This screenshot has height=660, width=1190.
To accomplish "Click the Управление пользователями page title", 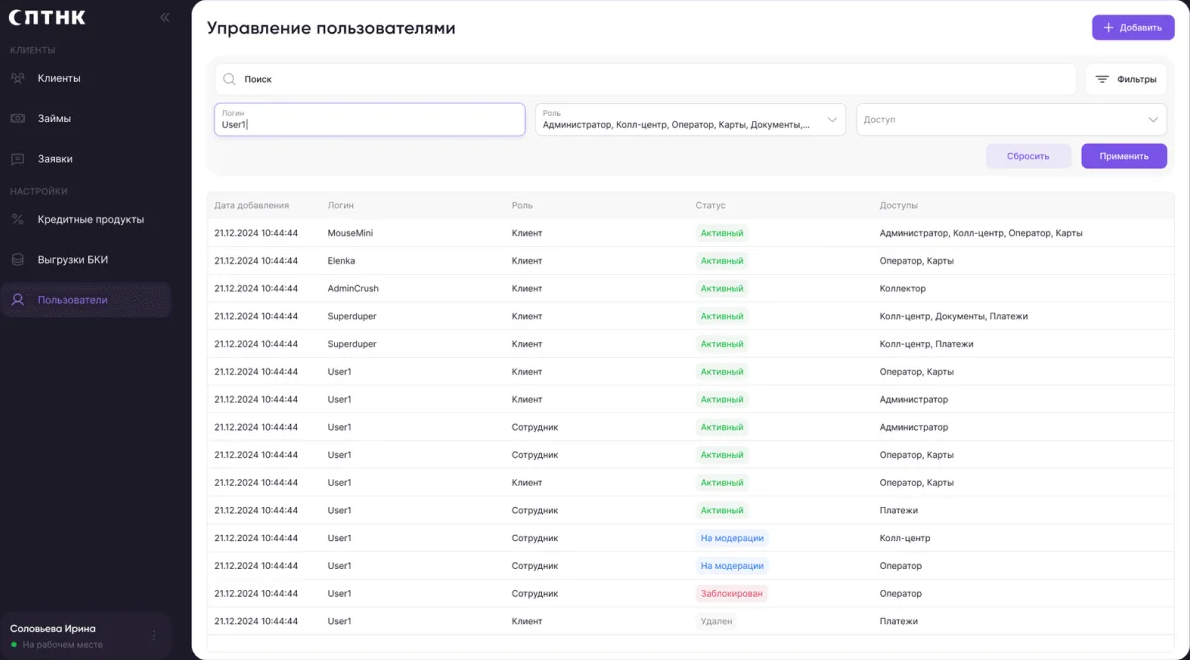I will tap(331, 28).
